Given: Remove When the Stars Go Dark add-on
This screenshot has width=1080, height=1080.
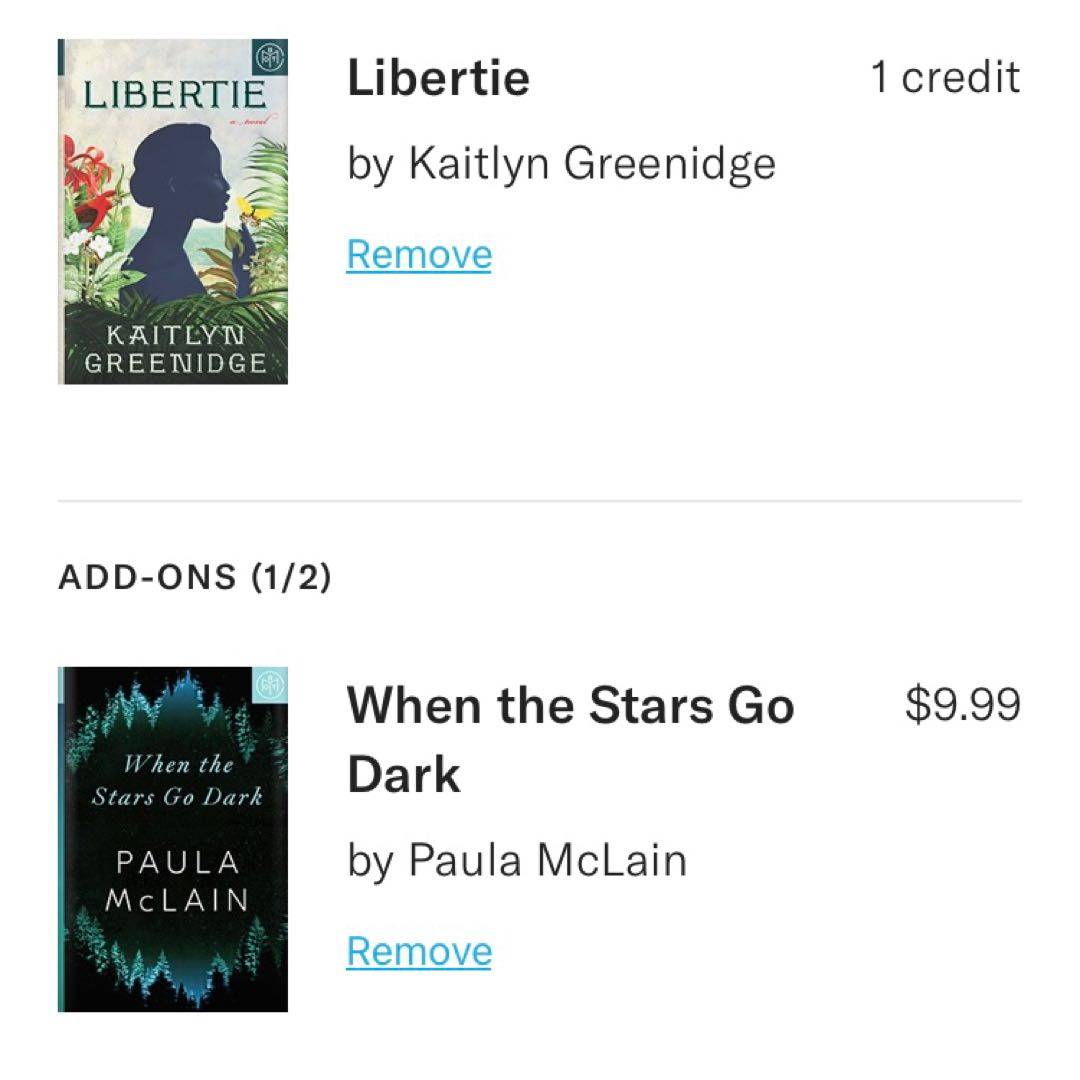Looking at the screenshot, I should click(x=419, y=950).
